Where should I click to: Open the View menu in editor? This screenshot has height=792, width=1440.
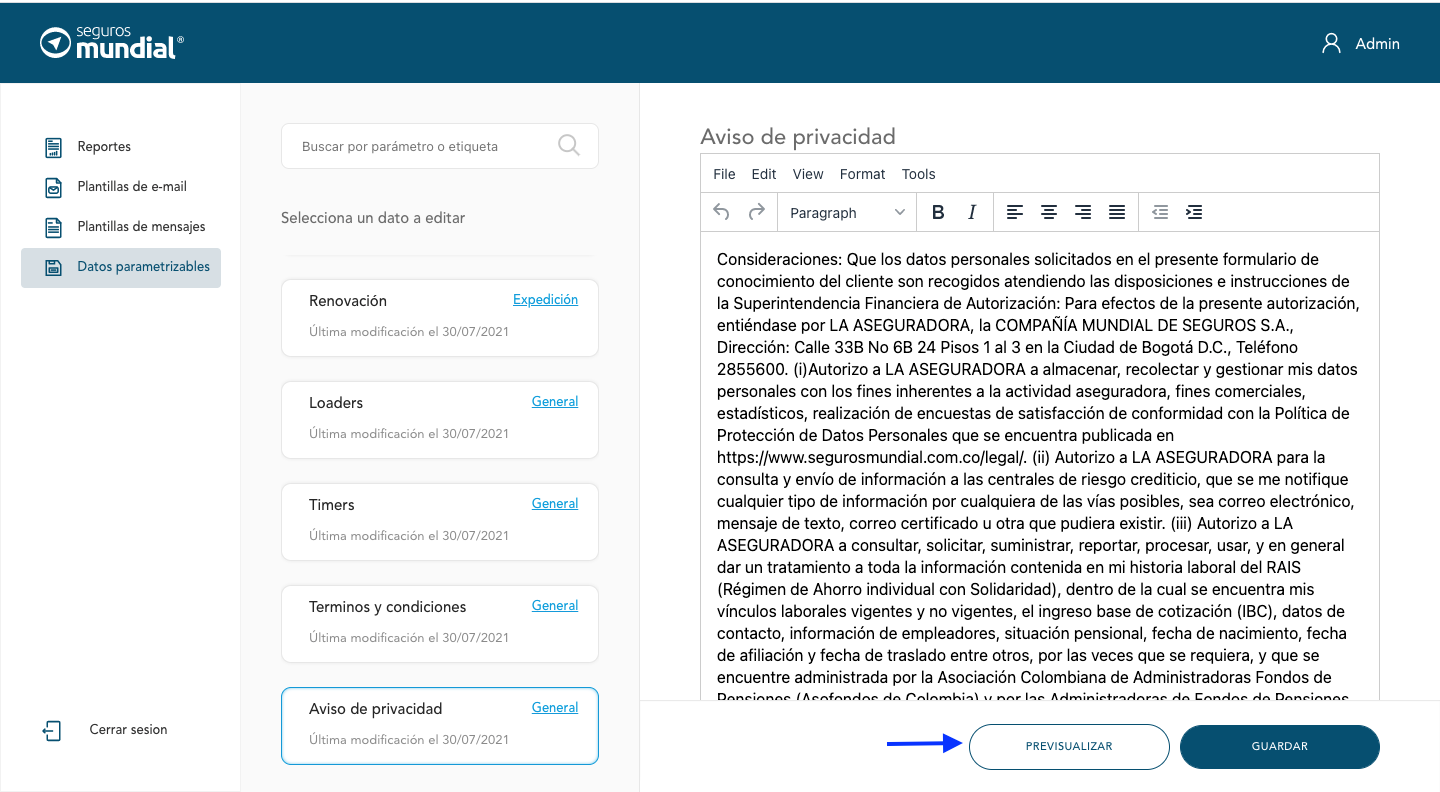point(808,174)
